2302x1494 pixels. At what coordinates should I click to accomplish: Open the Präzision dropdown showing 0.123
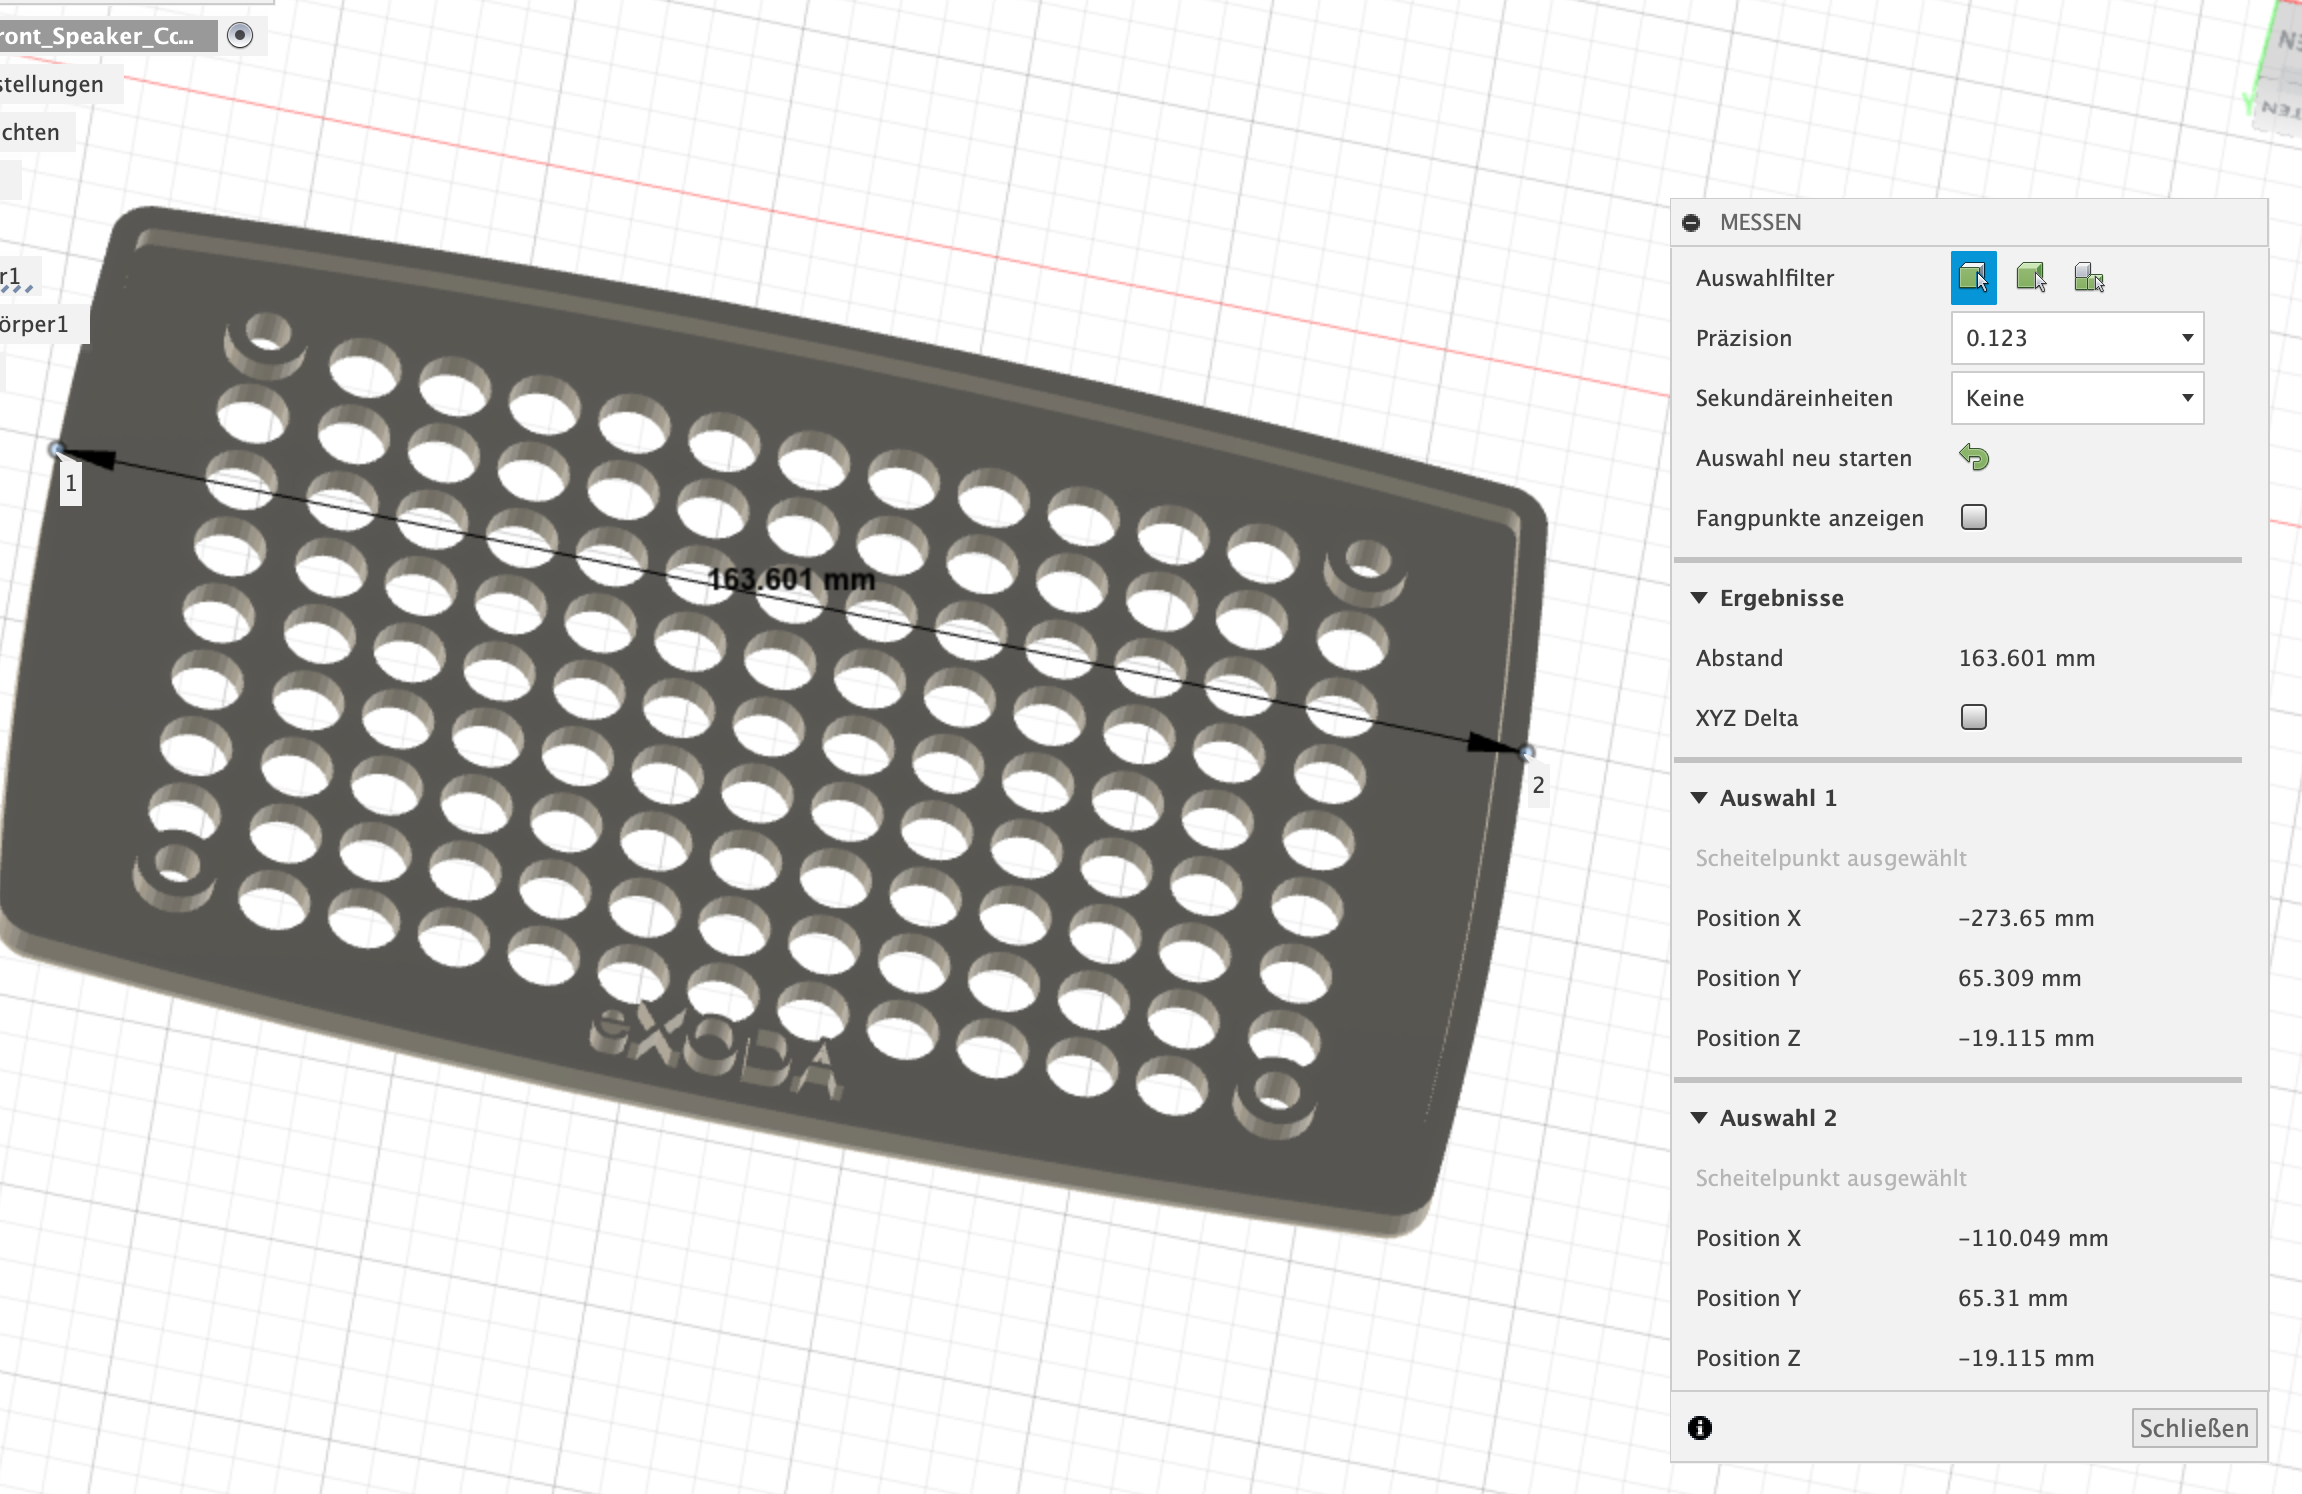2077,338
